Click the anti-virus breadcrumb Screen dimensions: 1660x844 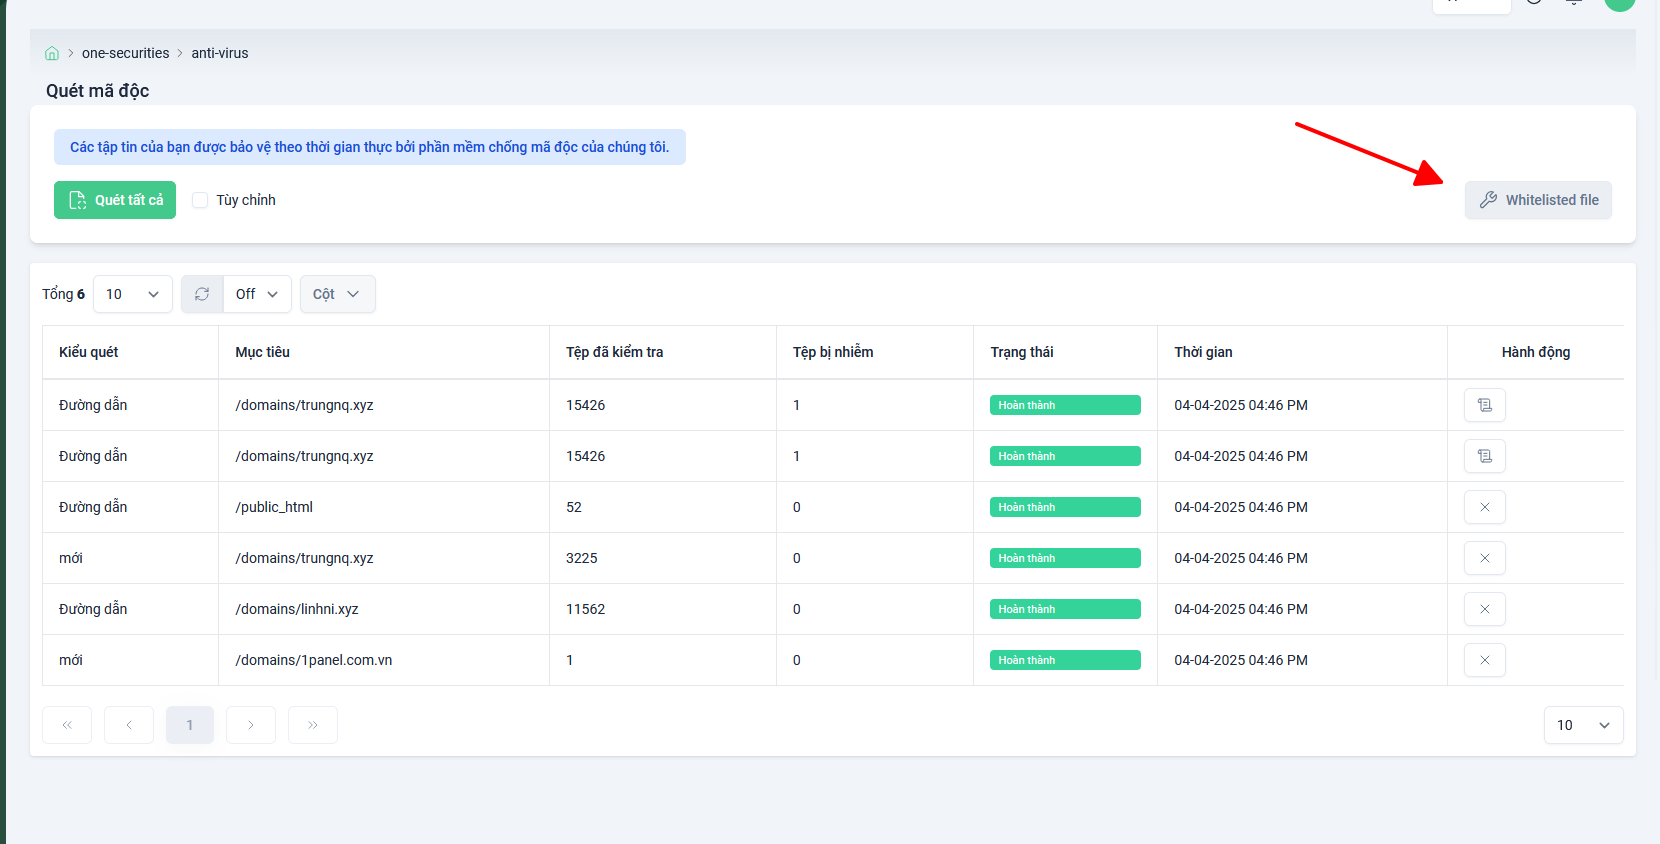220,53
